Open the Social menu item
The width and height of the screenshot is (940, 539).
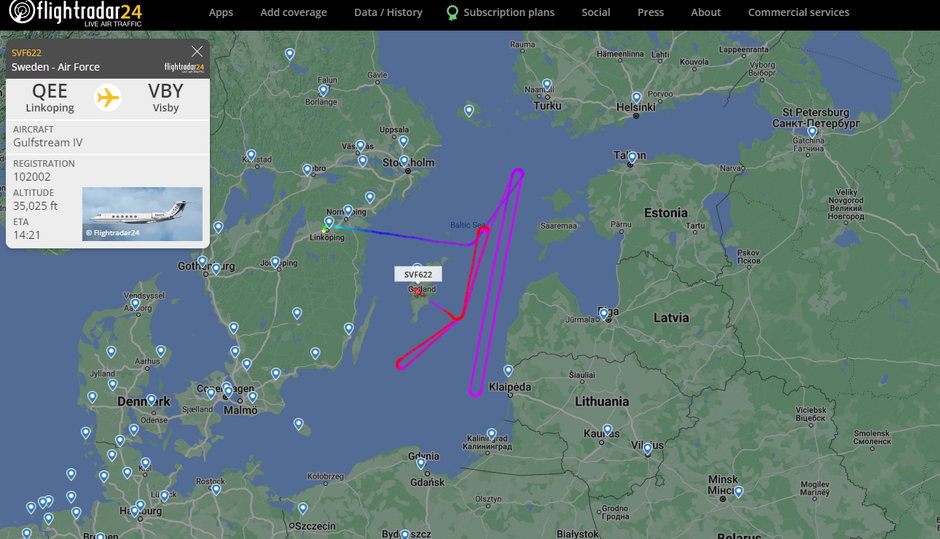(596, 12)
